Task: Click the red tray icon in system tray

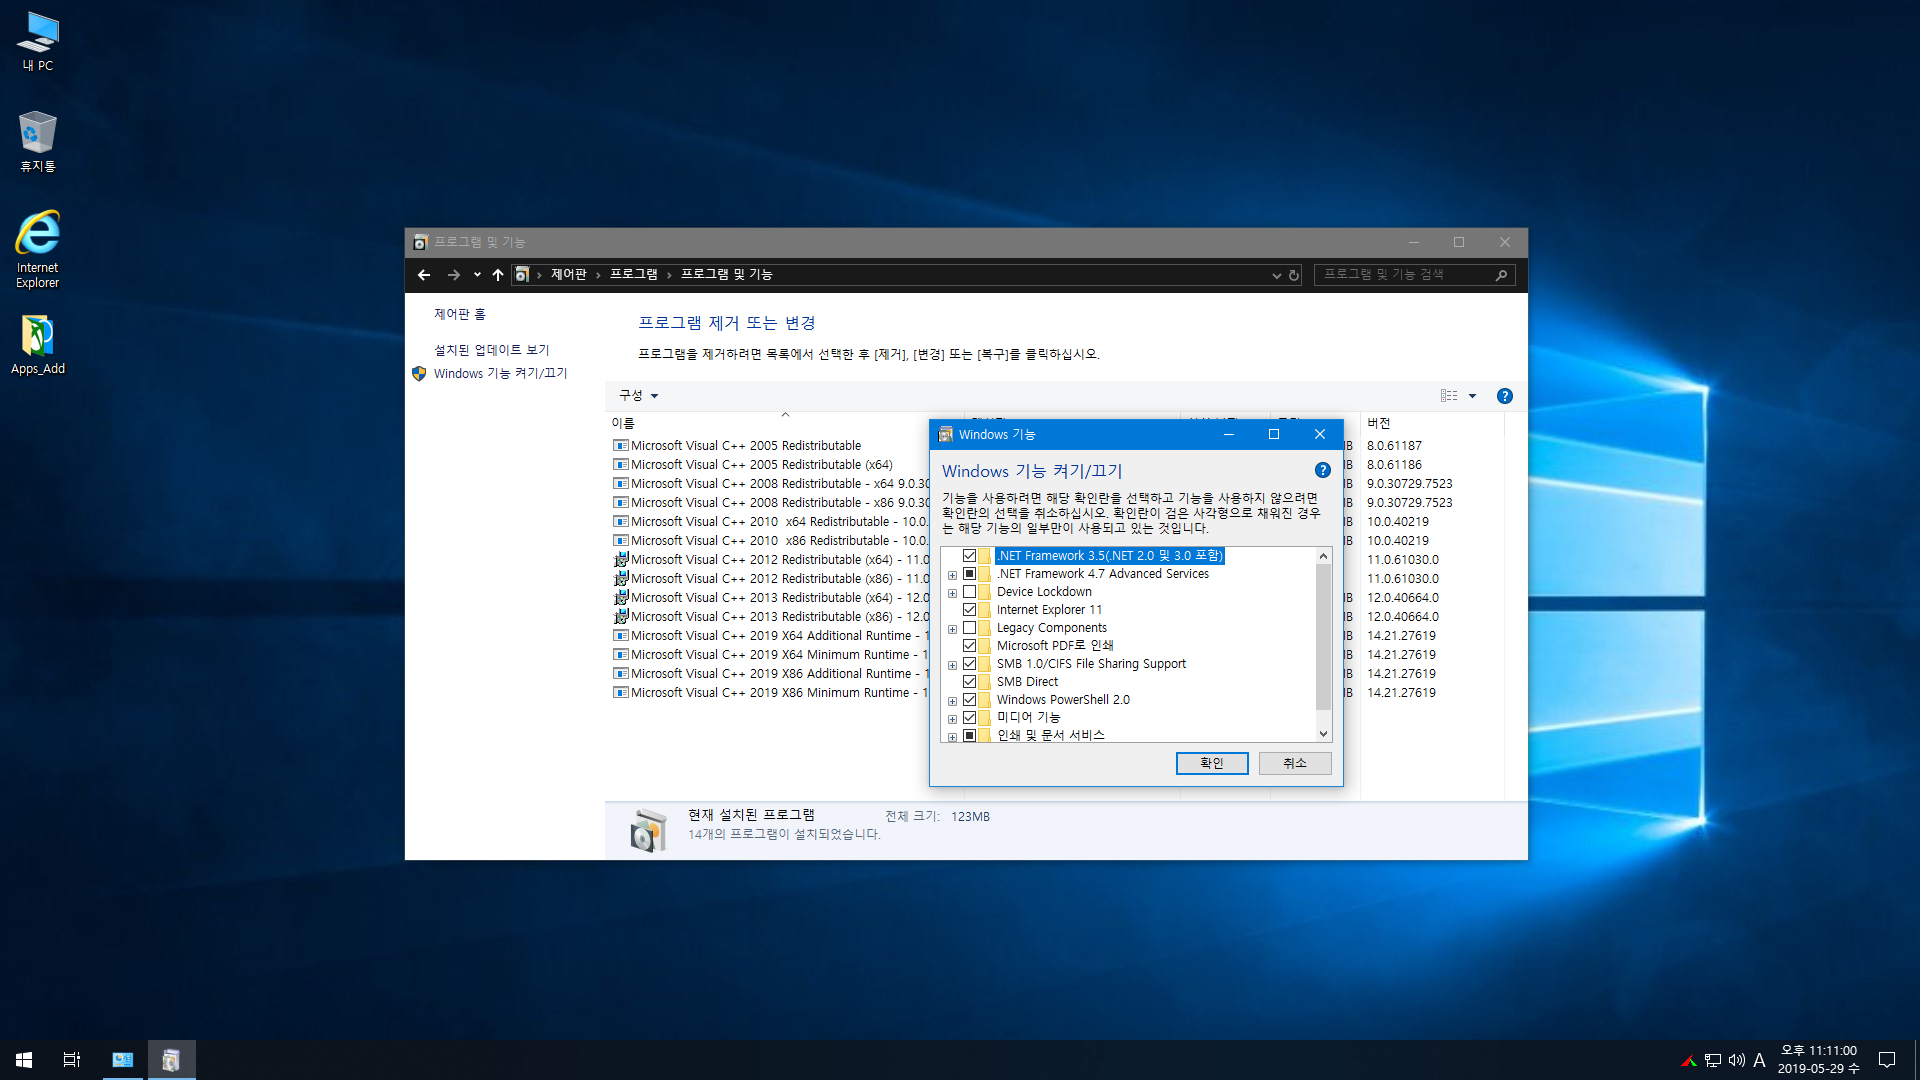Action: pos(1688,1060)
